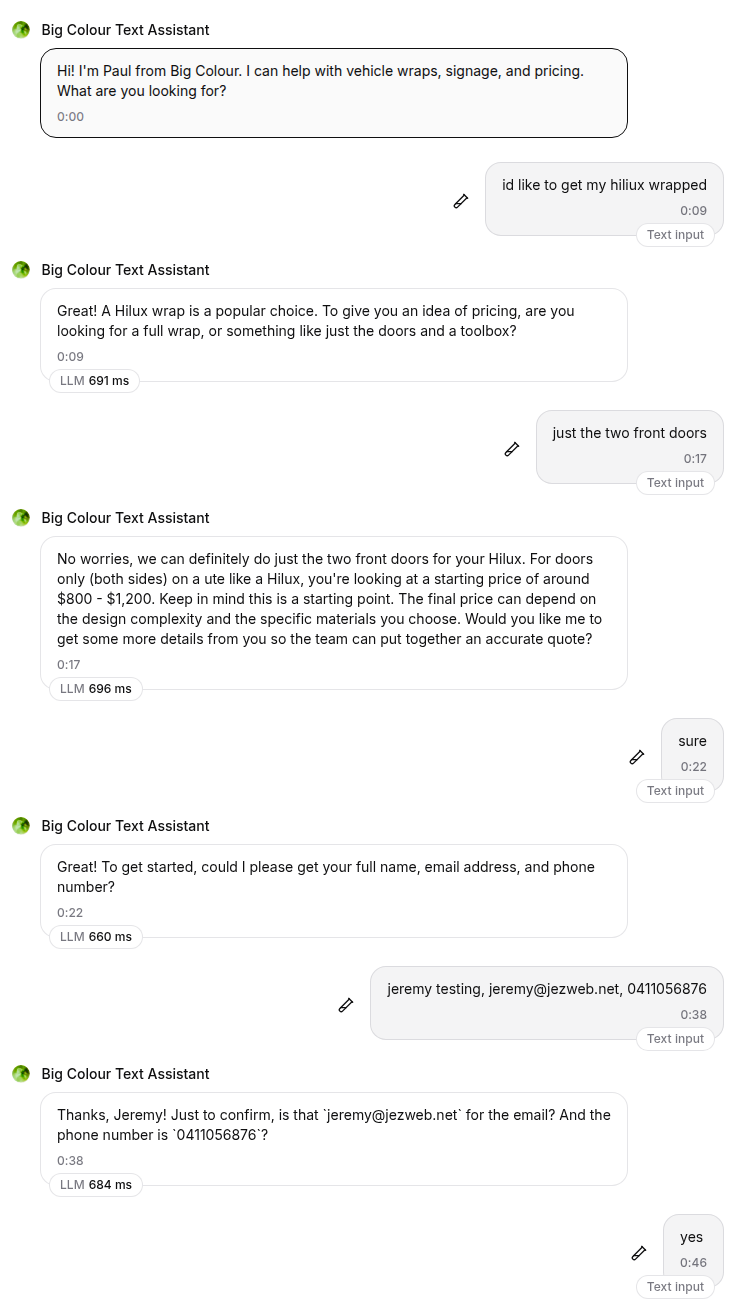745x1309 pixels.
Task: Click the 'LLM 660 ms' latency badge
Action: [96, 937]
